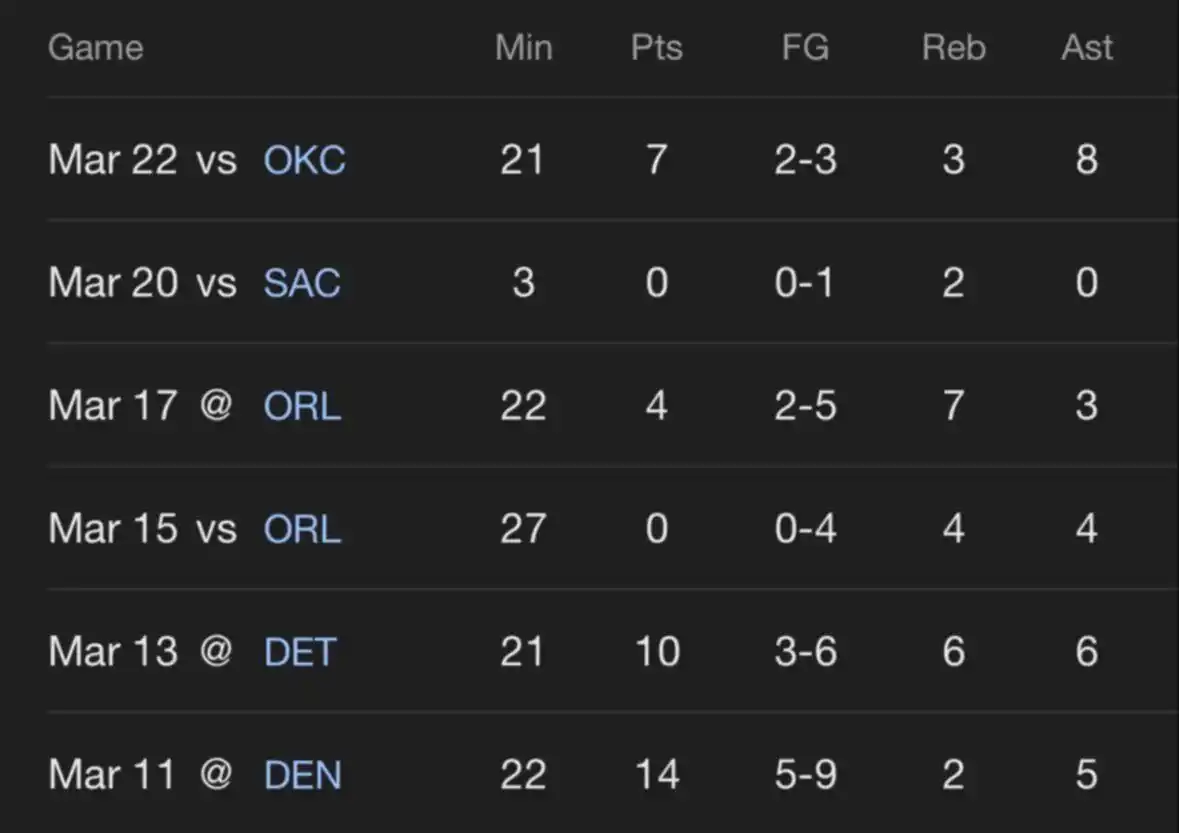Select the Mar 13 game date
Image resolution: width=1179 pixels, height=833 pixels.
(x=112, y=652)
